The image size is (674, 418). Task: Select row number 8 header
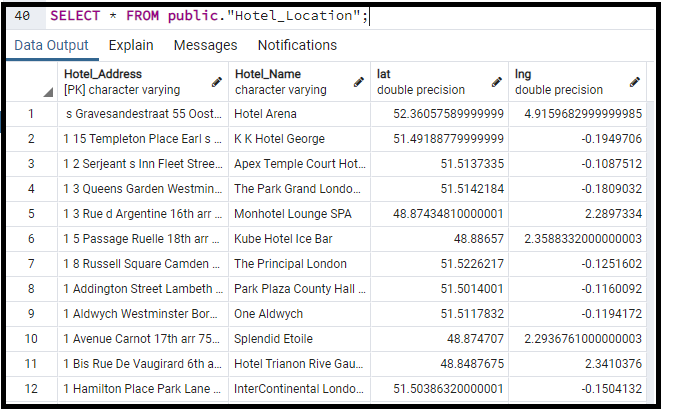click(31, 289)
